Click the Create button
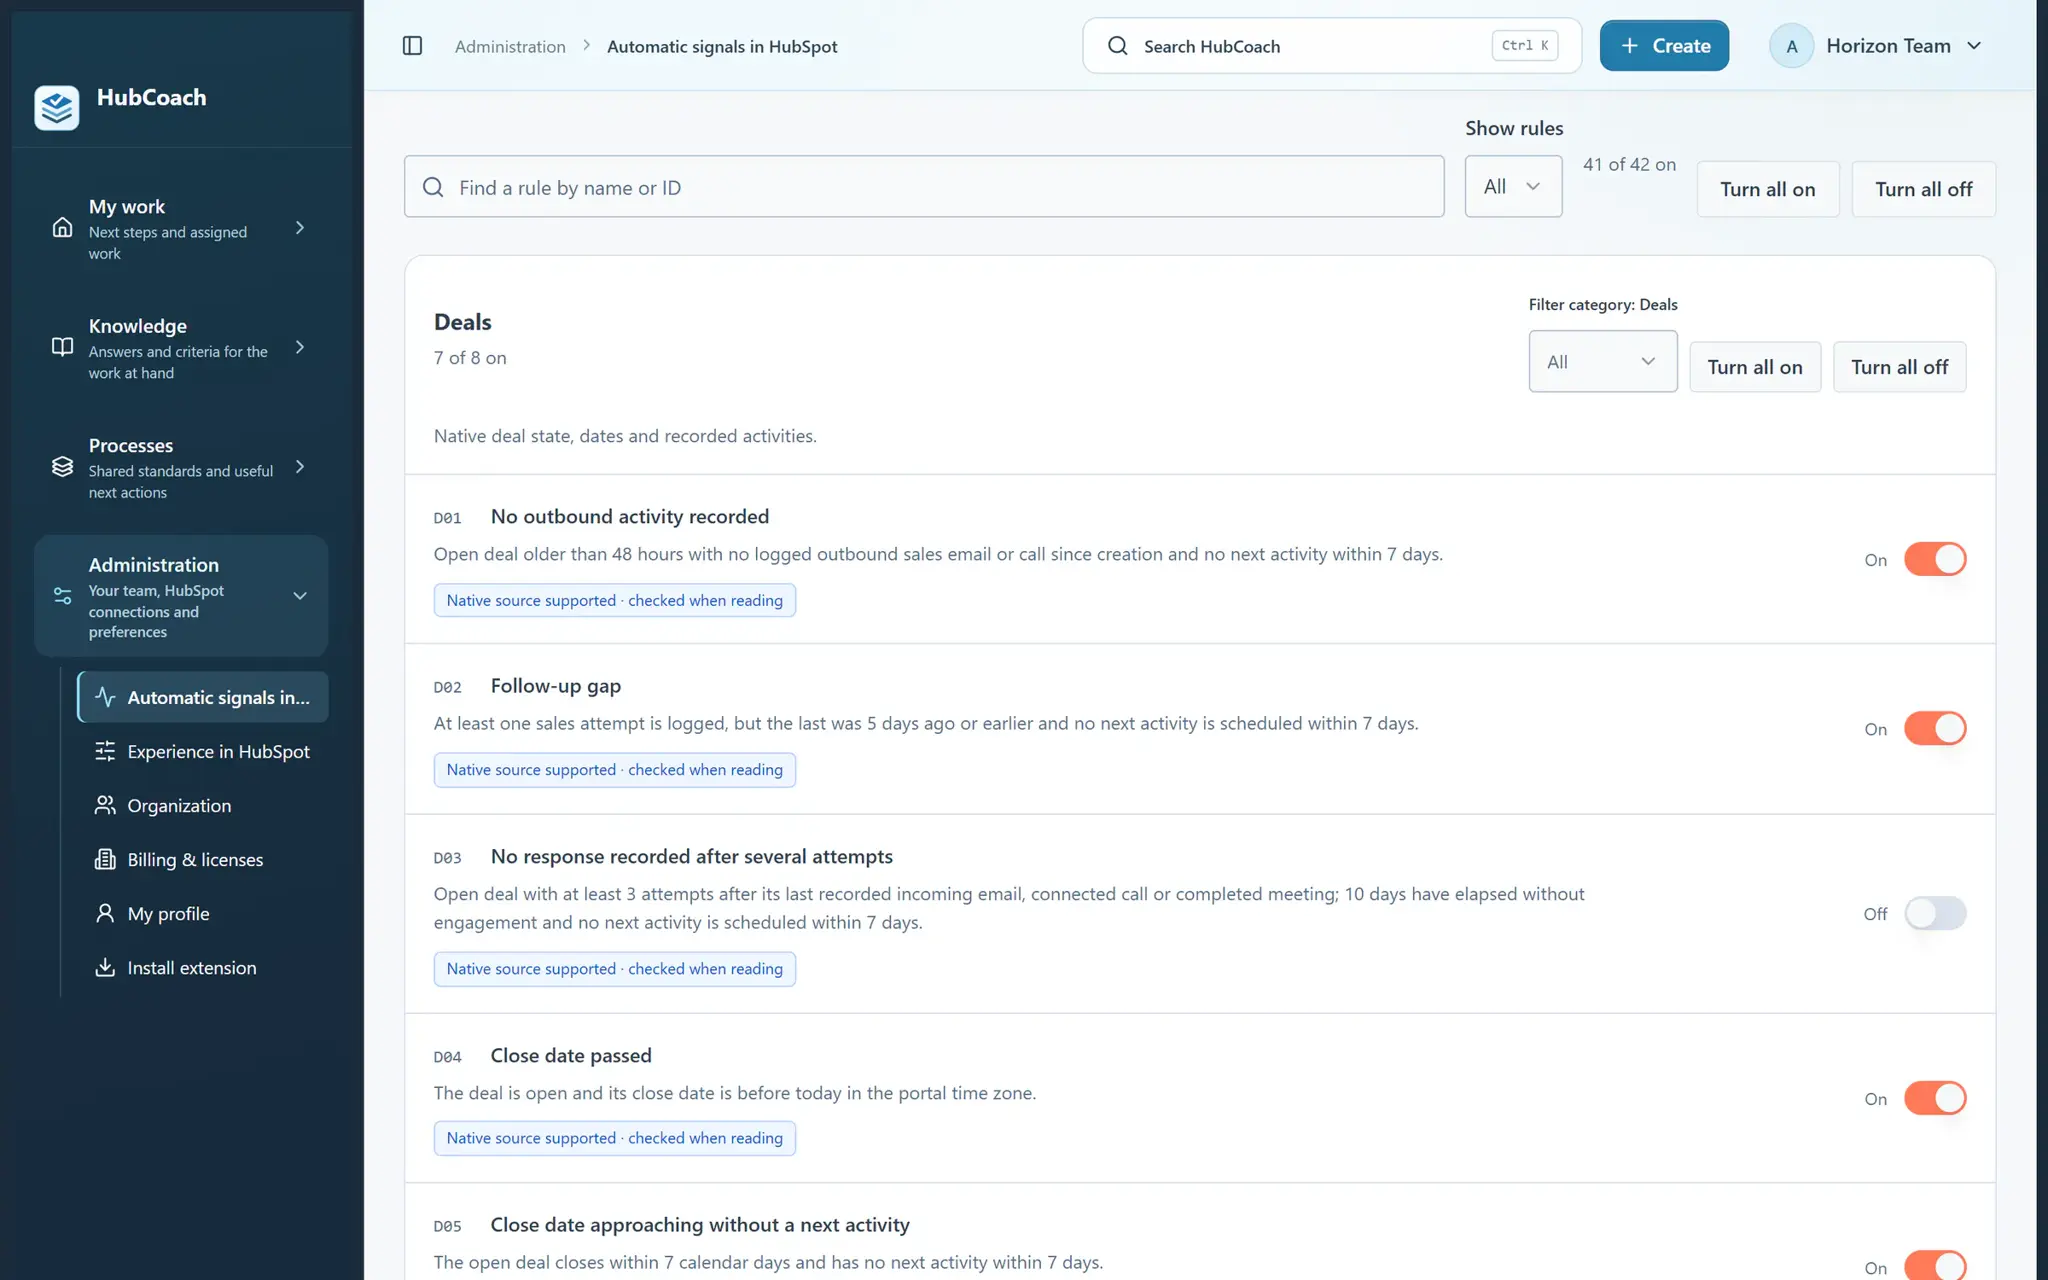Image resolution: width=2048 pixels, height=1280 pixels. [x=1664, y=46]
